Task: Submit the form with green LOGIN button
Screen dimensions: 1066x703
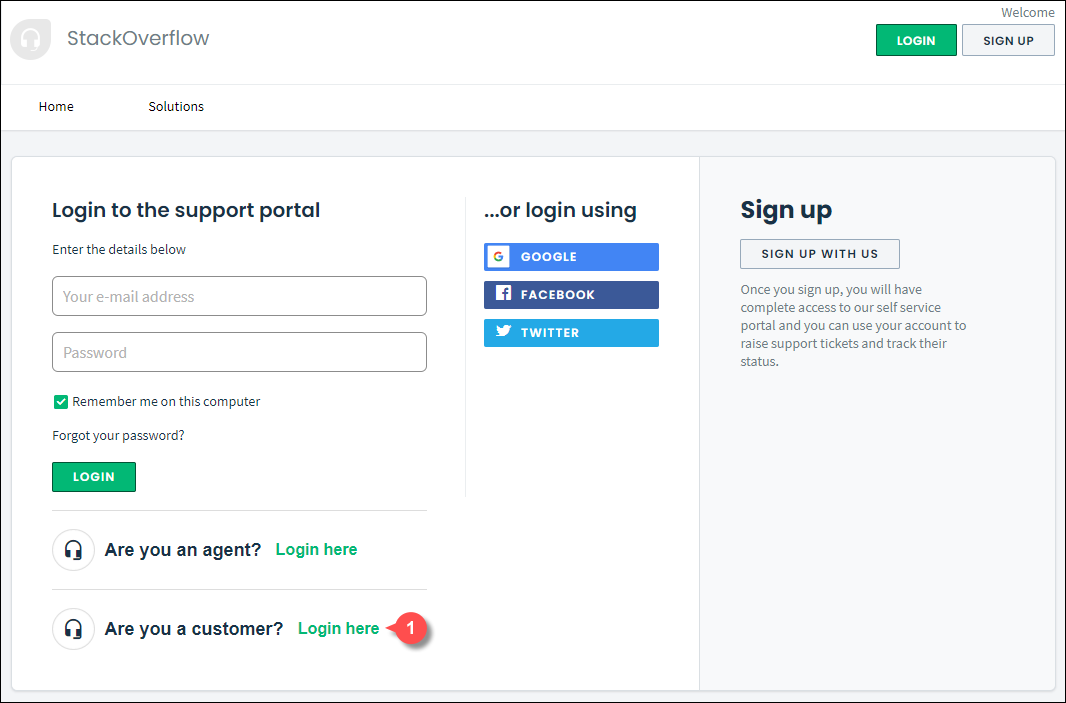Action: pos(94,477)
